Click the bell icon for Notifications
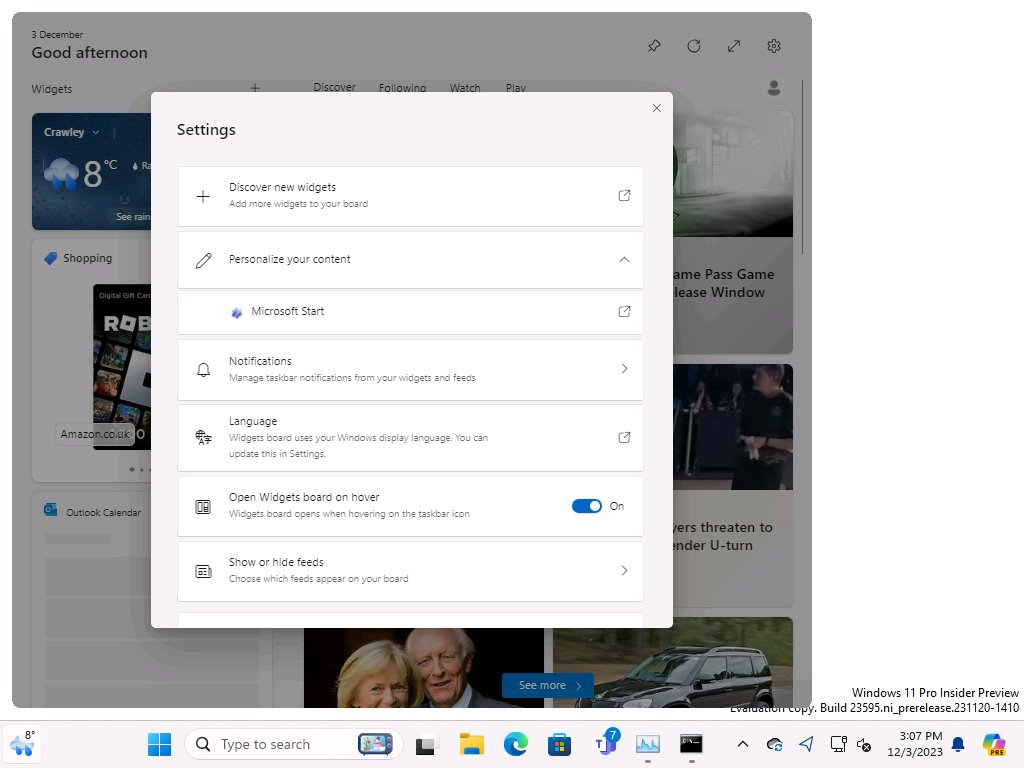 click(x=203, y=370)
